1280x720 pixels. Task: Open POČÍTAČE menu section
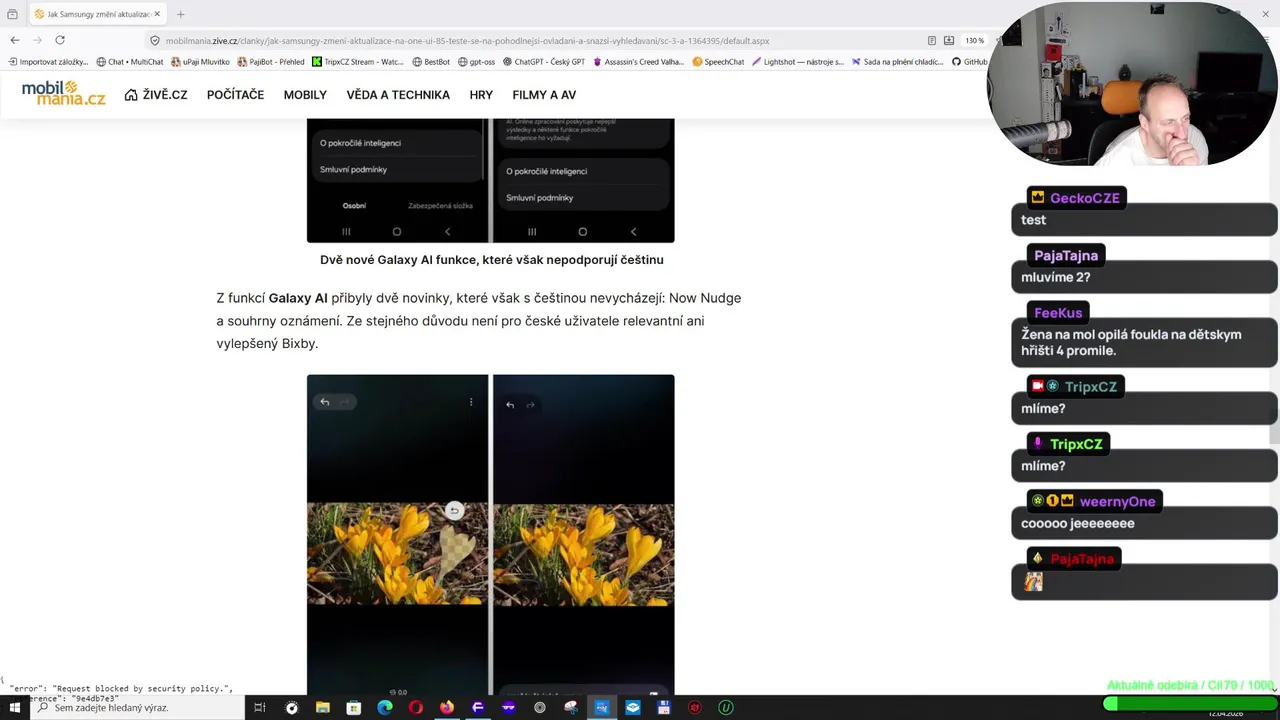(x=235, y=95)
